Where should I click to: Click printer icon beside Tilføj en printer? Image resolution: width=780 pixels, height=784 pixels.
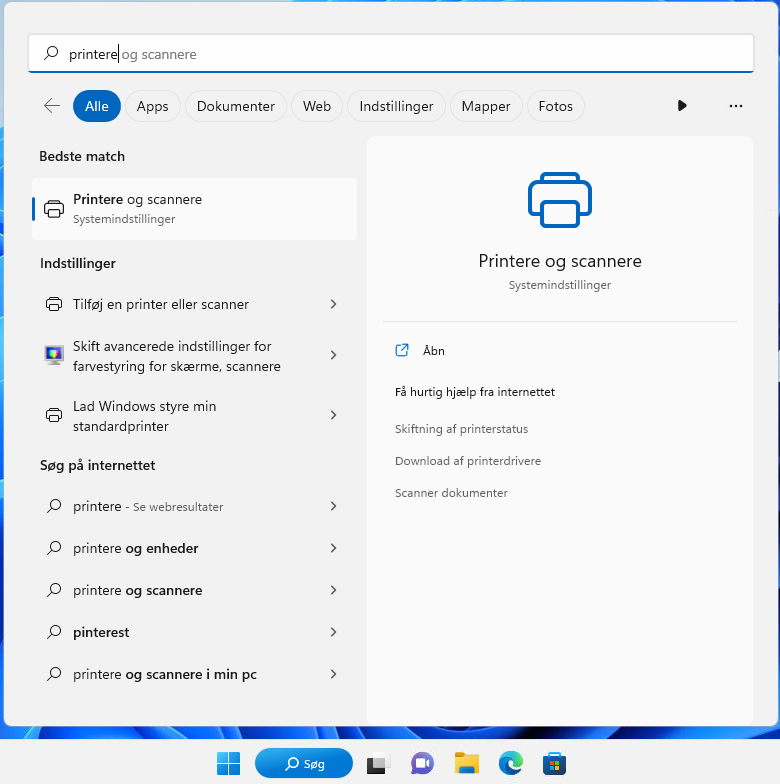[x=54, y=304]
